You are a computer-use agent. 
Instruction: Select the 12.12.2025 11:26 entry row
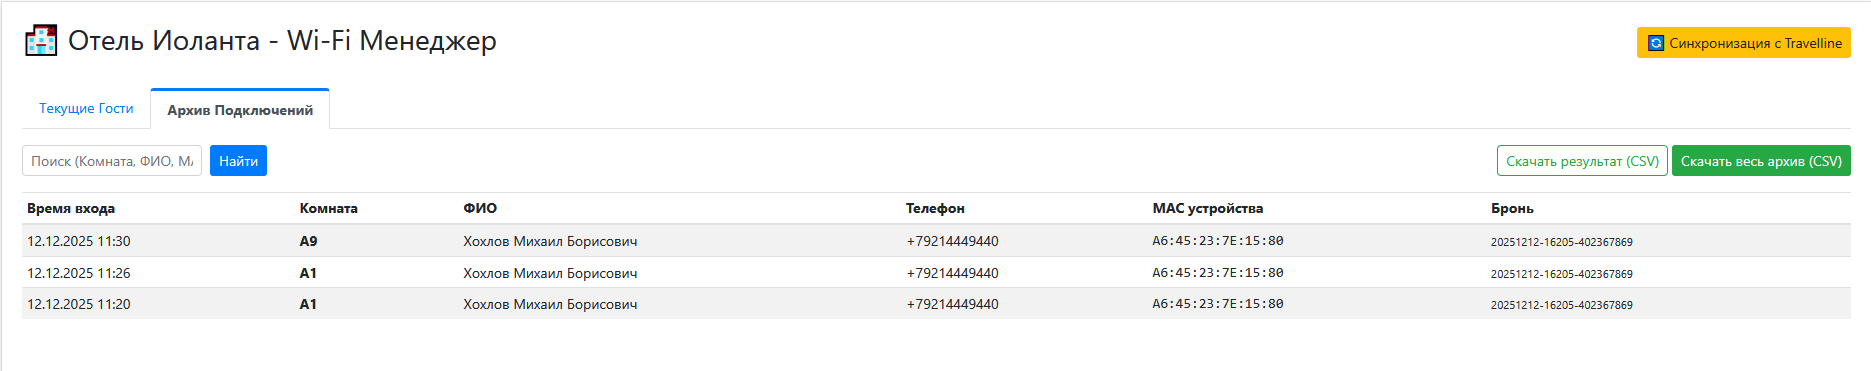point(936,272)
